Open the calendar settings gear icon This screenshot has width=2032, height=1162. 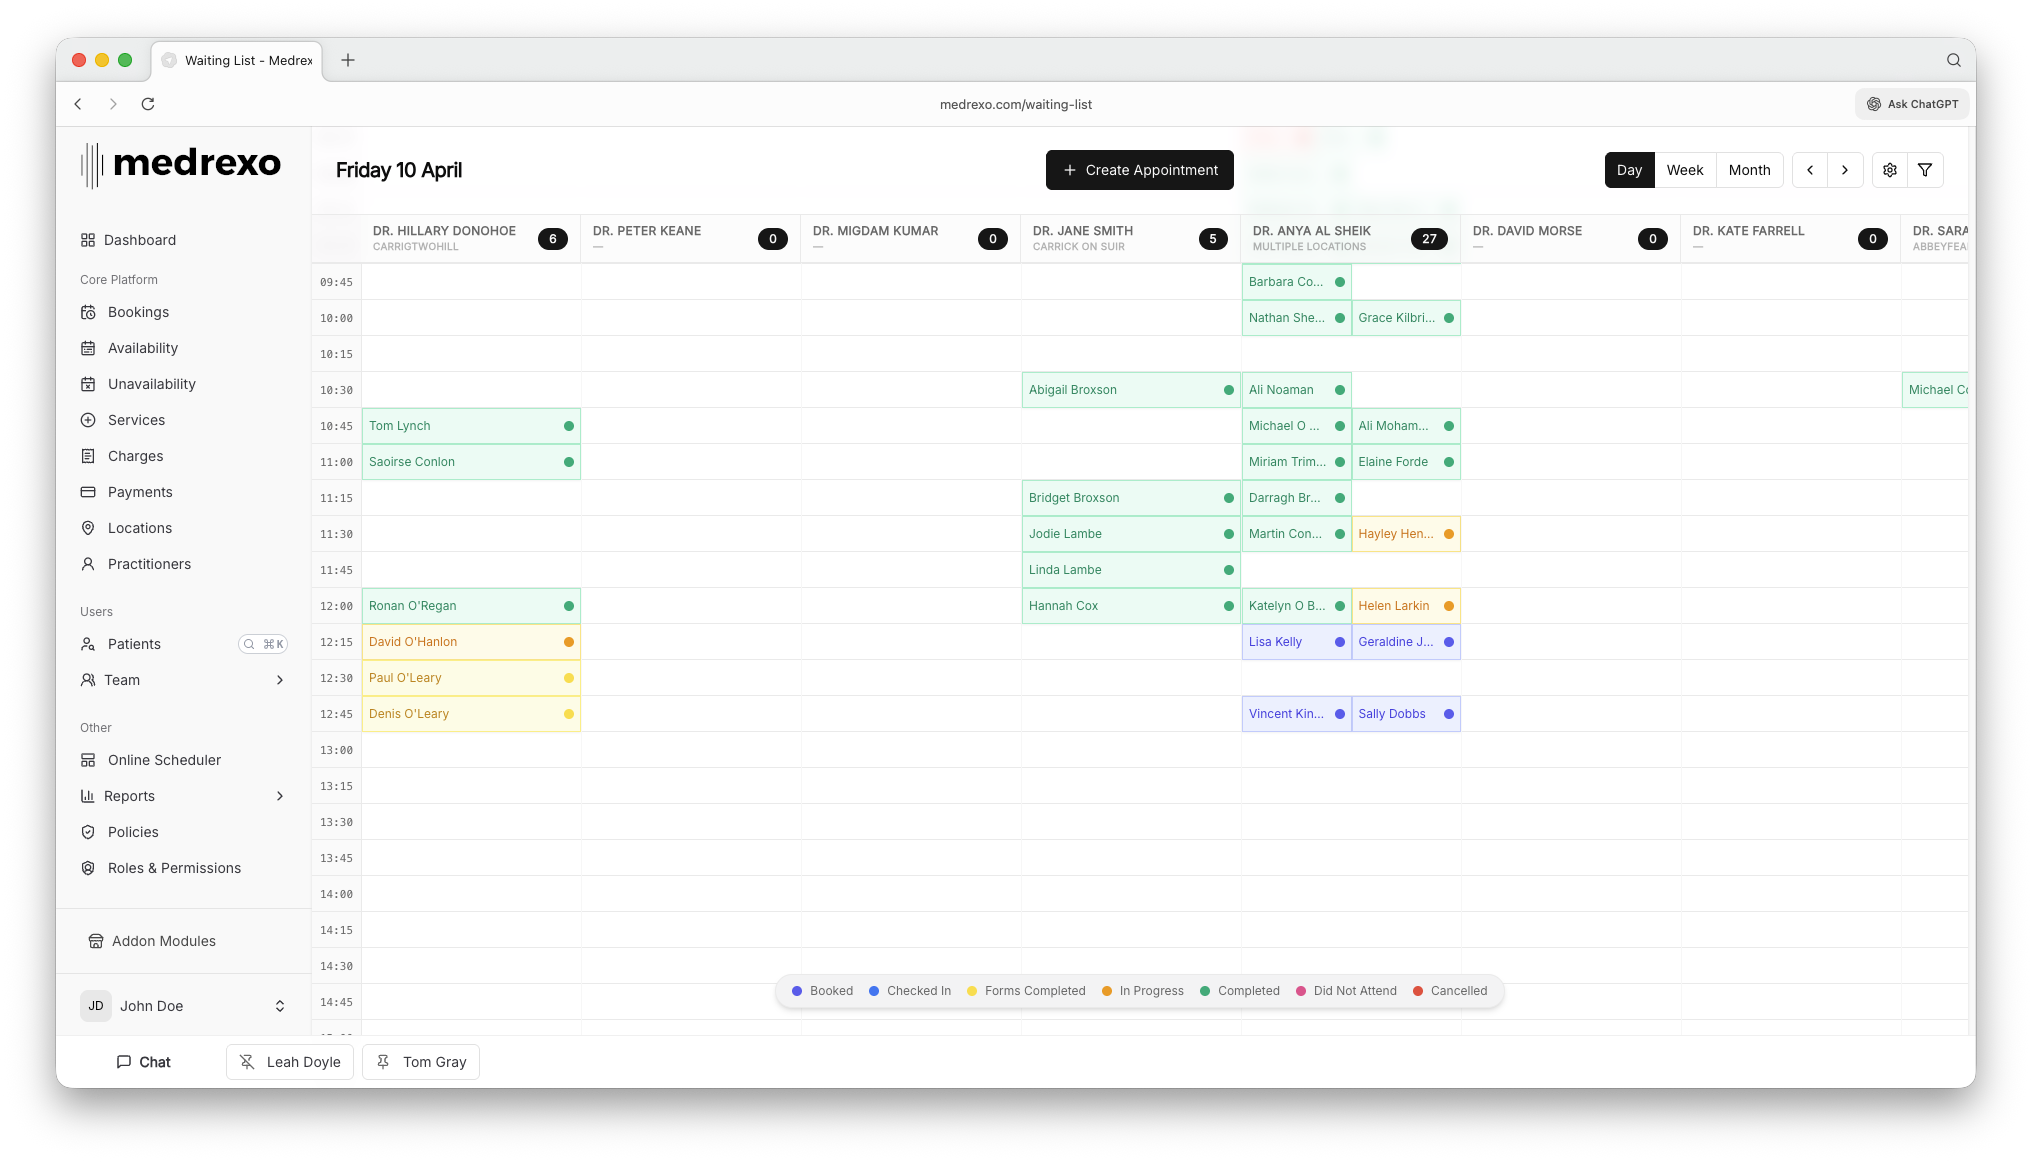click(x=1889, y=170)
